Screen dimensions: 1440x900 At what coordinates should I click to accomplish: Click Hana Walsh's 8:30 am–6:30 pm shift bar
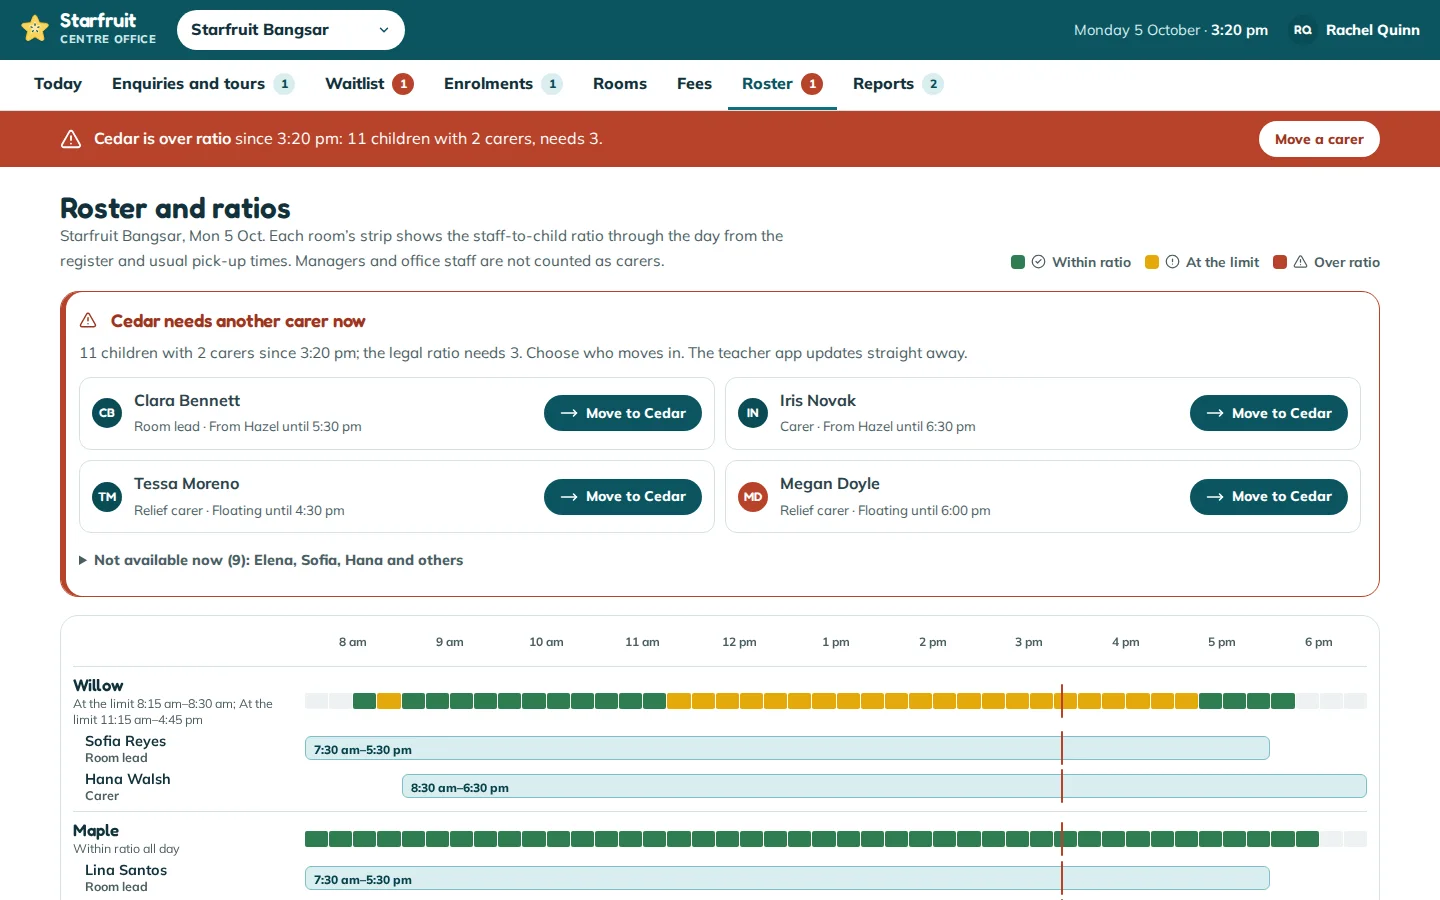coord(884,787)
